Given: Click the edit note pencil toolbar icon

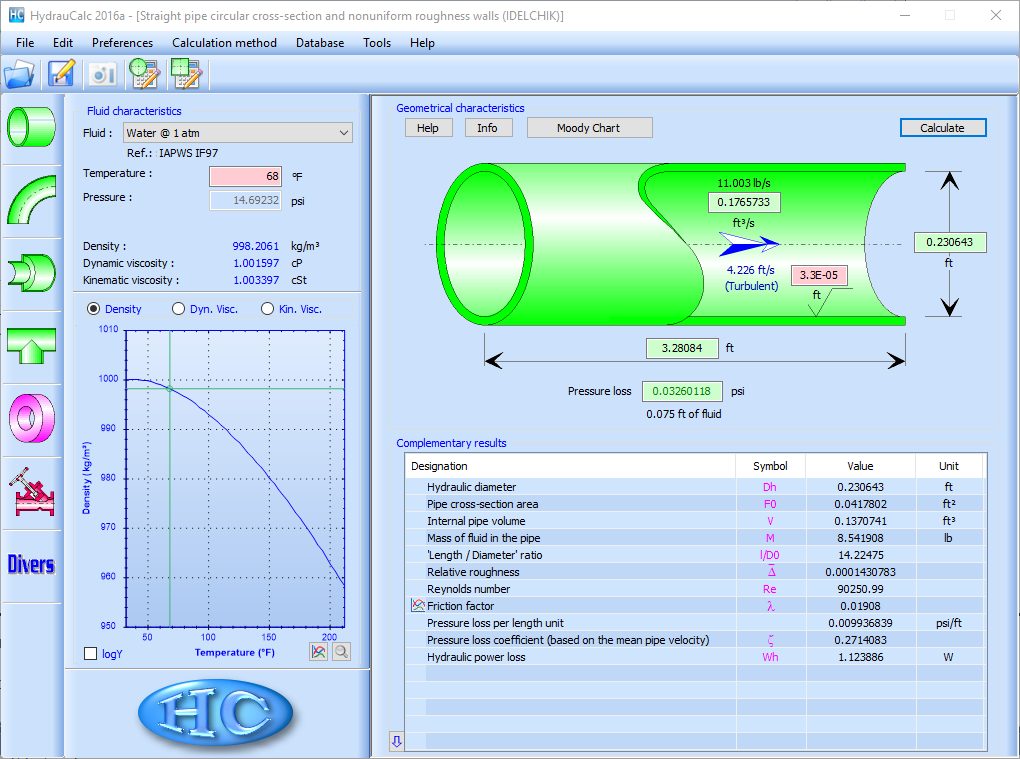Looking at the screenshot, I should 61,73.
